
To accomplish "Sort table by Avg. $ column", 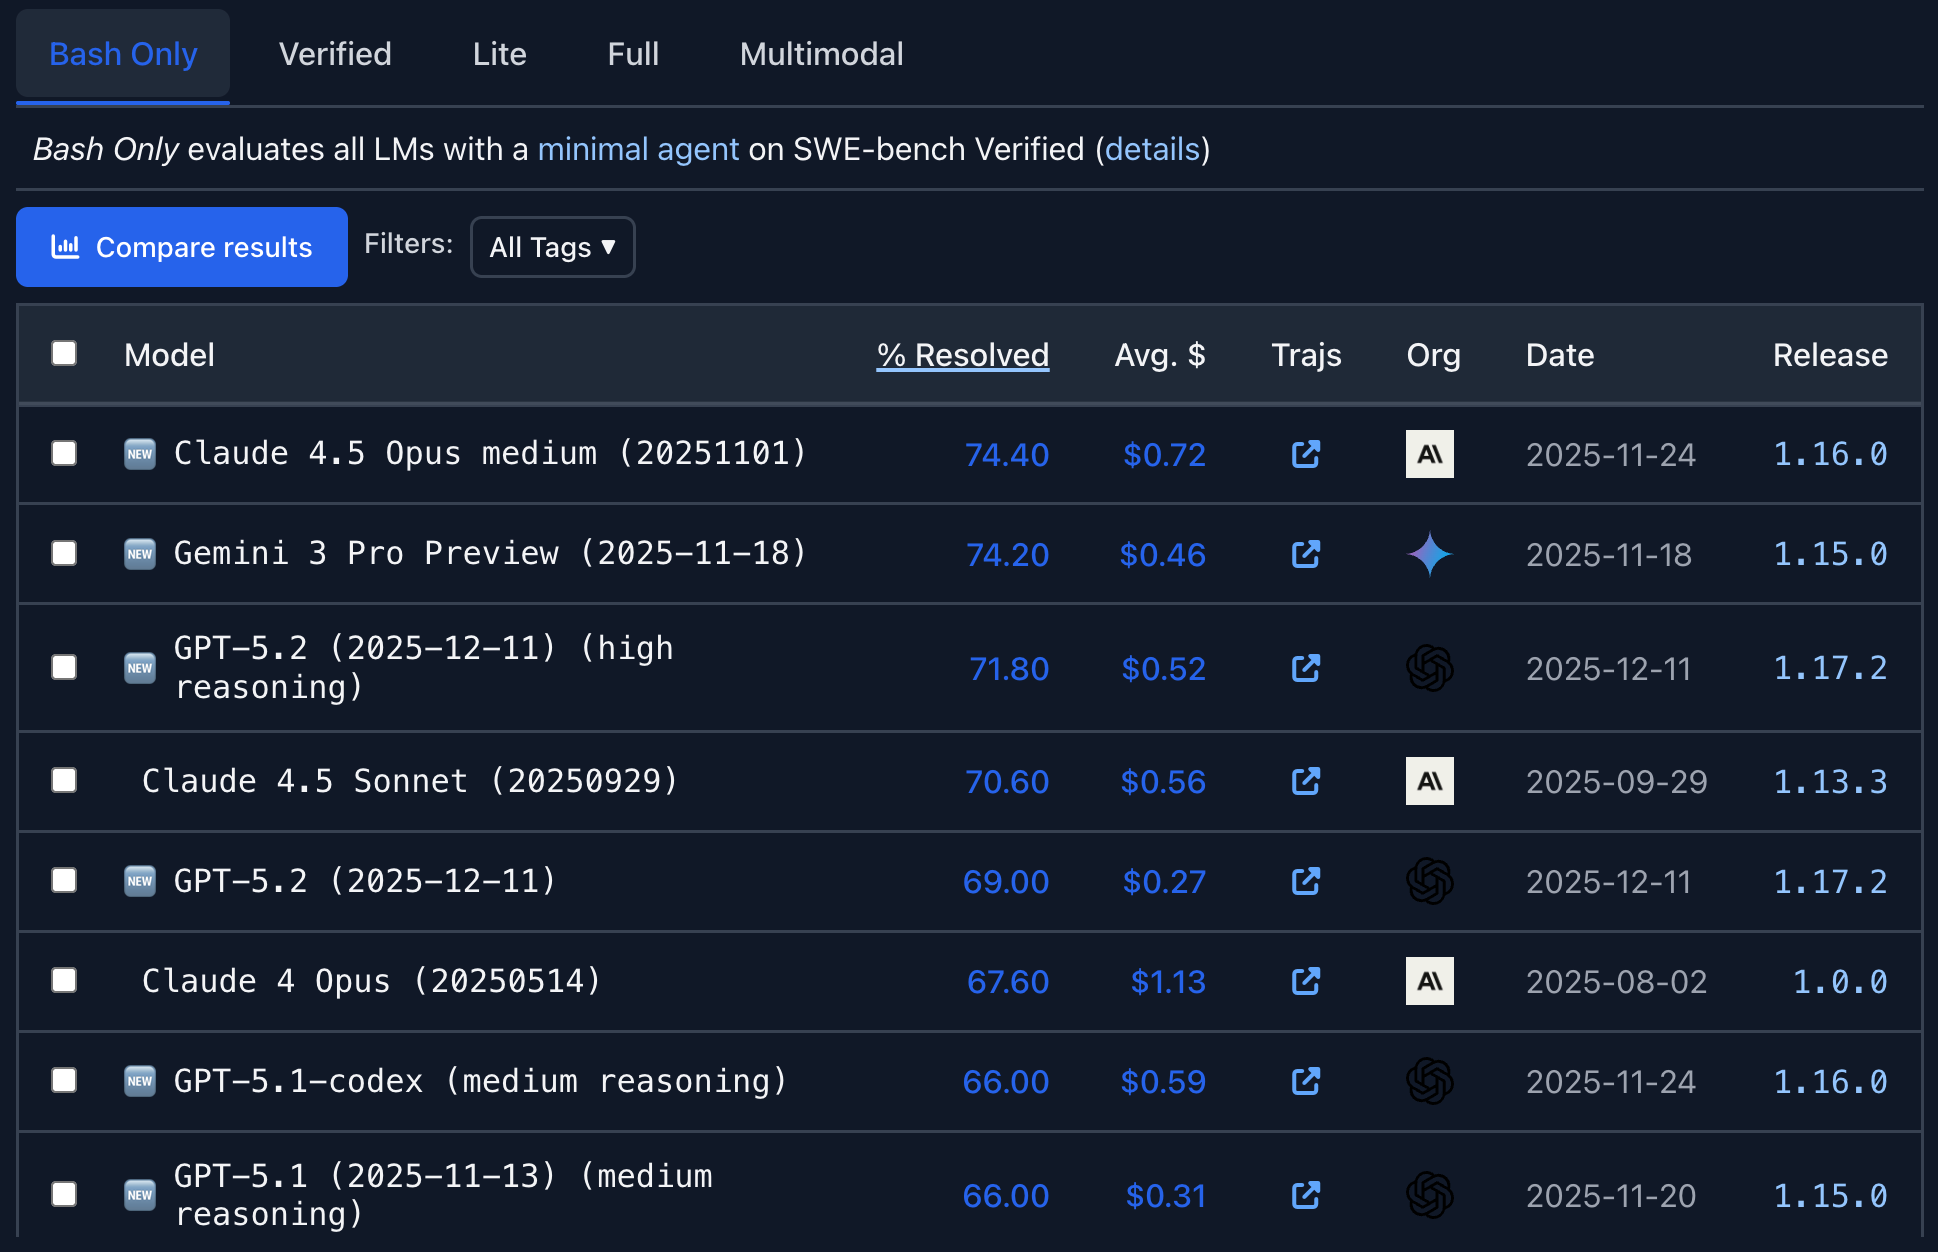I will (x=1159, y=355).
